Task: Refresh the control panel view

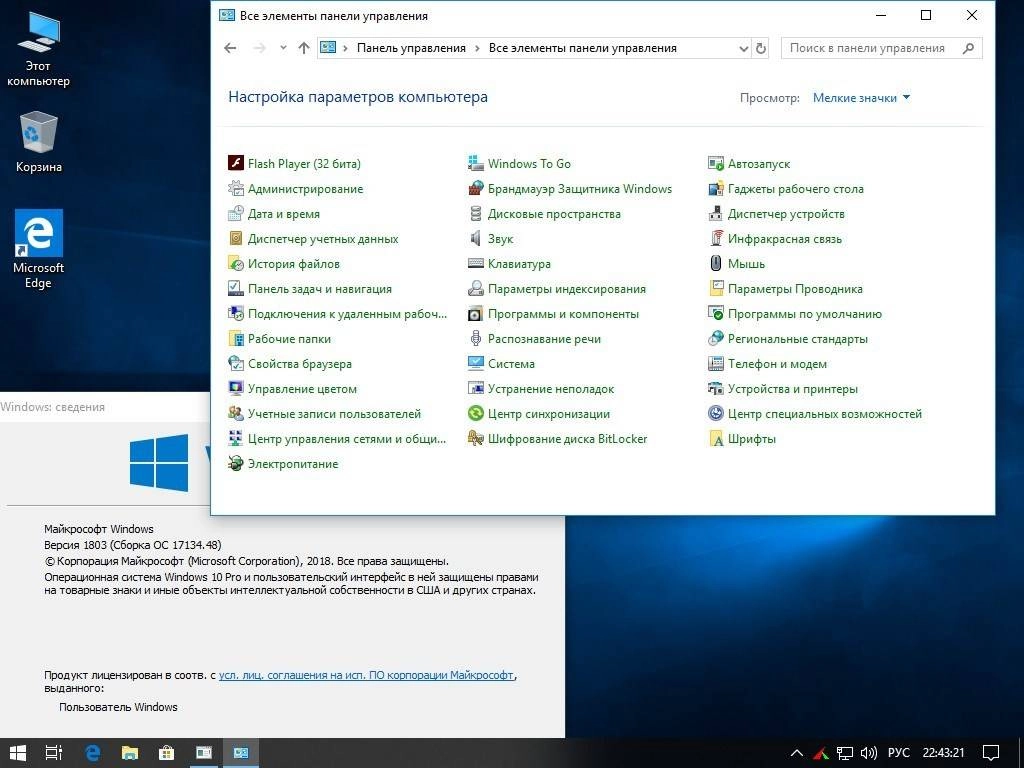Action: [761, 48]
